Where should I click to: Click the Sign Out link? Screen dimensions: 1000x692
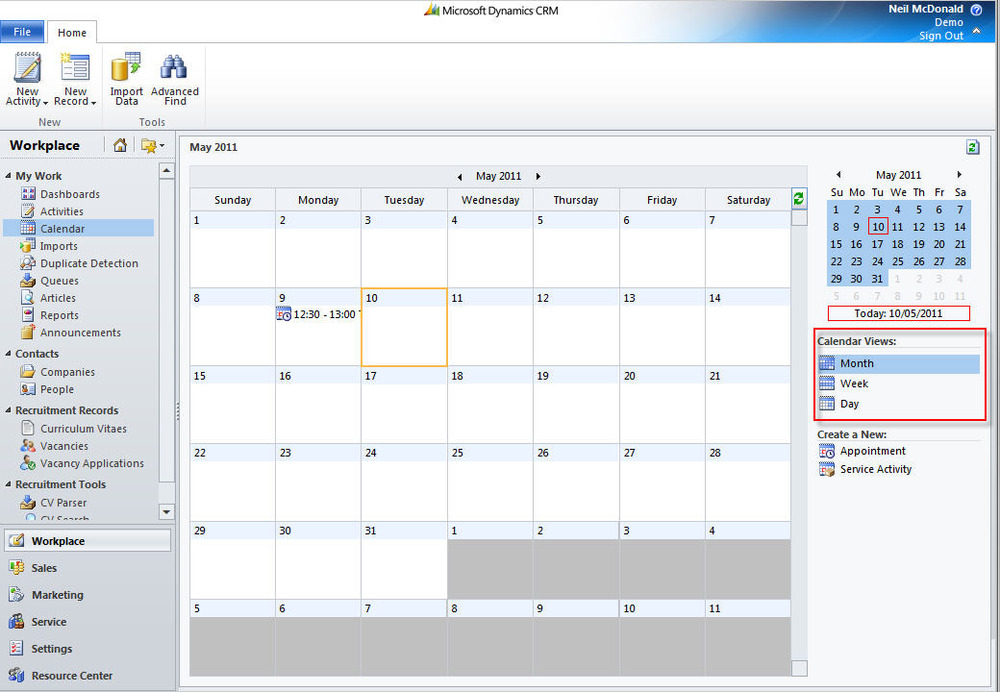coord(941,36)
